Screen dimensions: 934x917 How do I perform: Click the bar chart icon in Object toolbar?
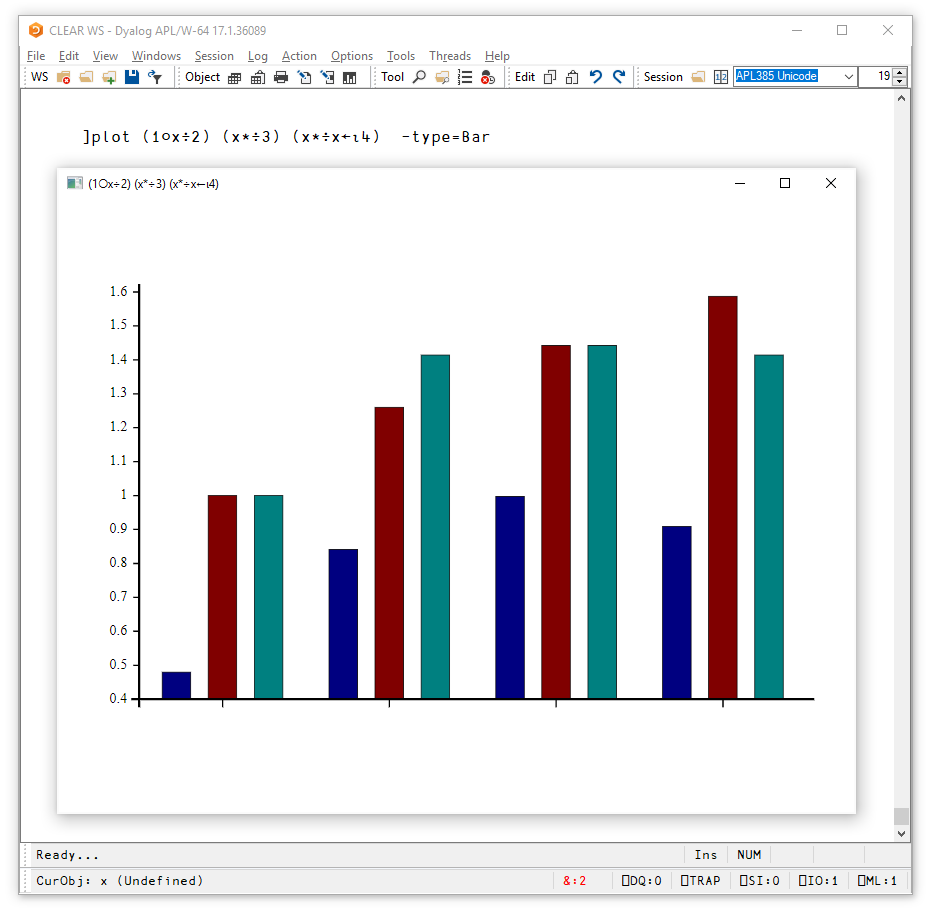click(350, 77)
